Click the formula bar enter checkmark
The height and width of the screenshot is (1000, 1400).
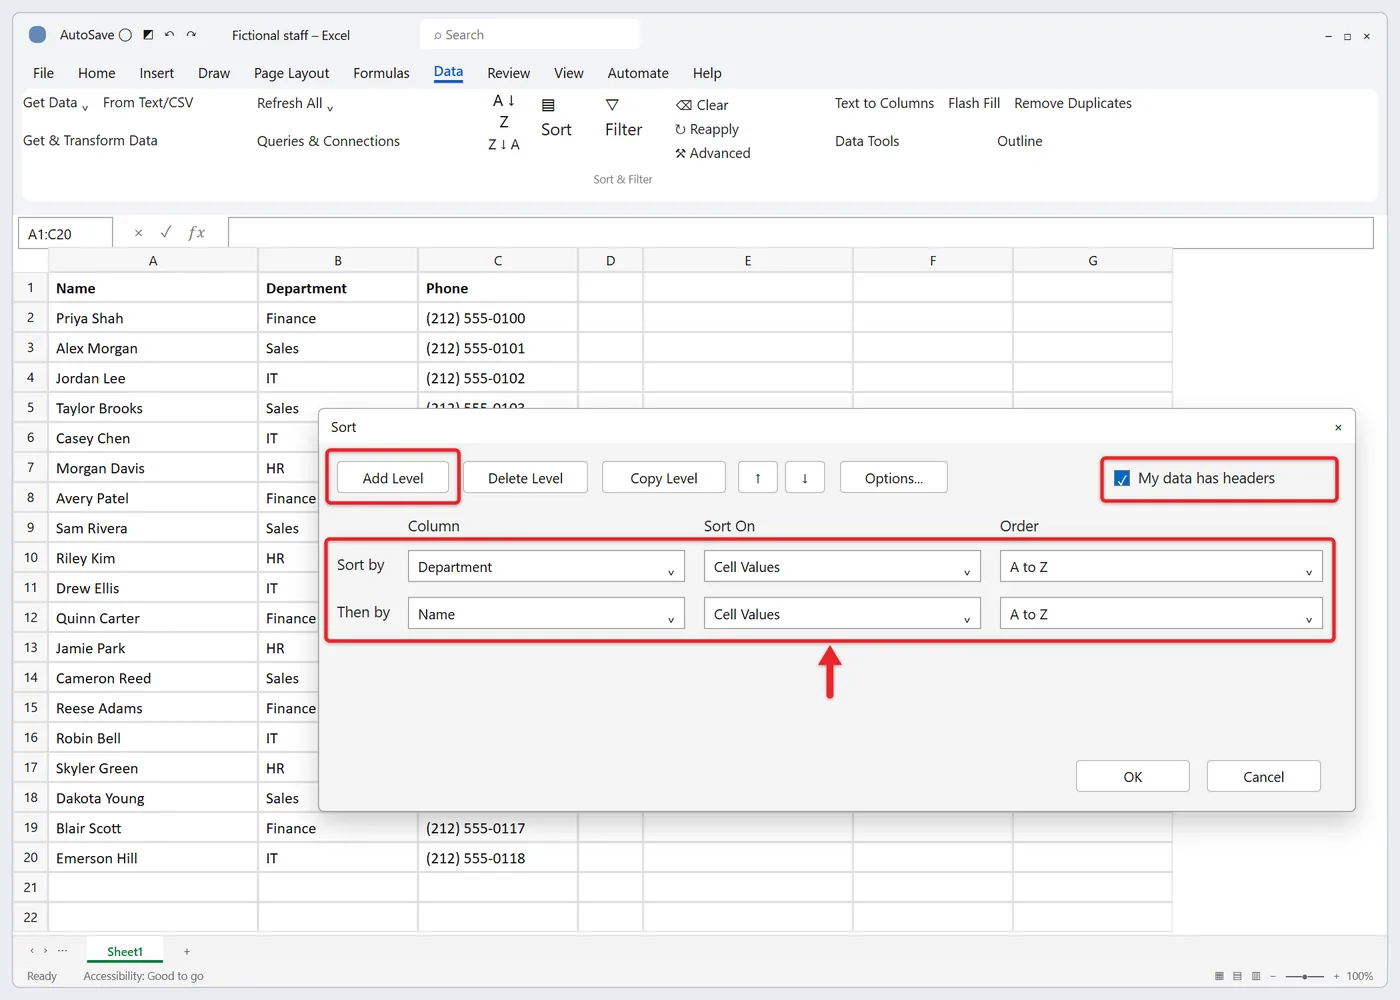pyautogui.click(x=166, y=232)
